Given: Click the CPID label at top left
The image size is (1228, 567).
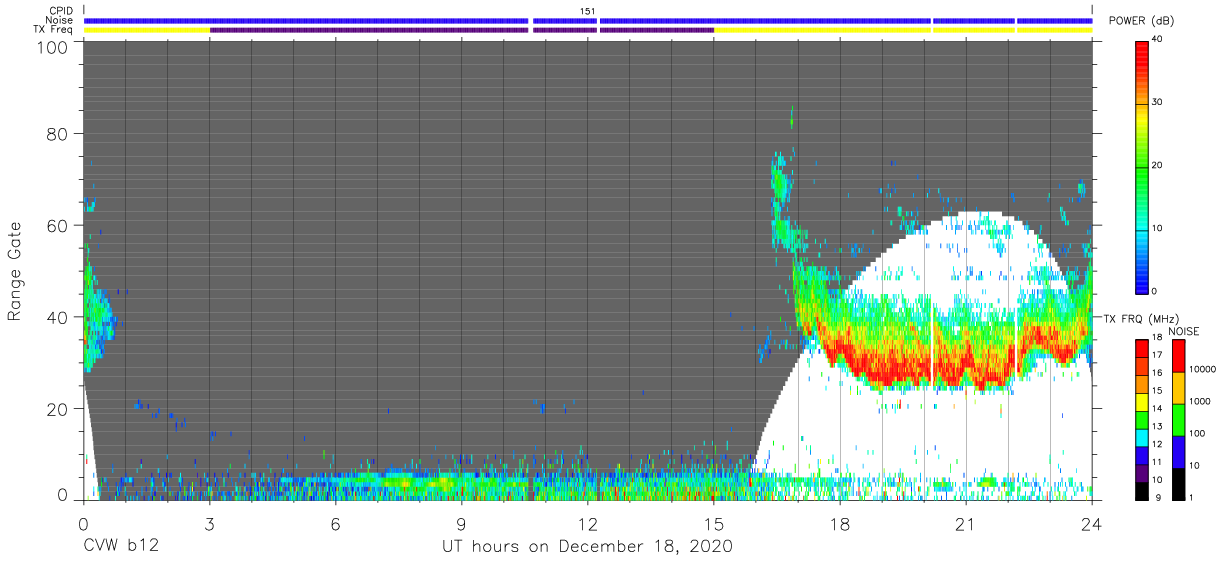Looking at the screenshot, I should (62, 11).
